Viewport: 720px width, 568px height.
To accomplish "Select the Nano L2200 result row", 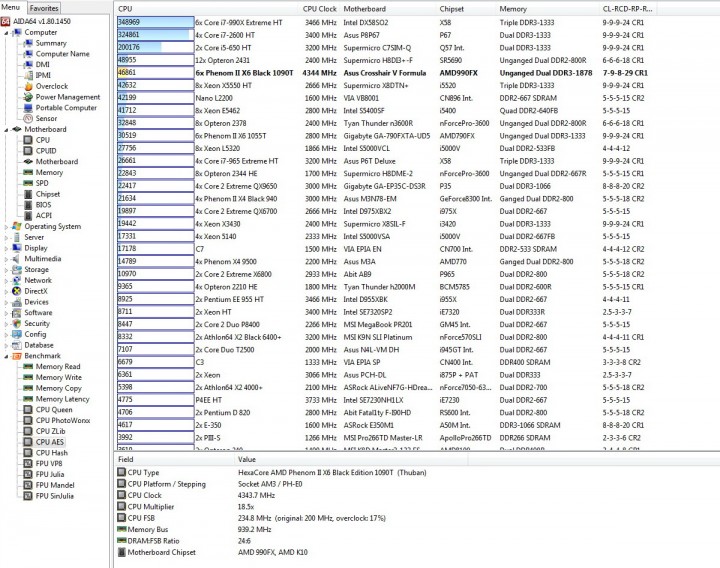I will 386,98.
